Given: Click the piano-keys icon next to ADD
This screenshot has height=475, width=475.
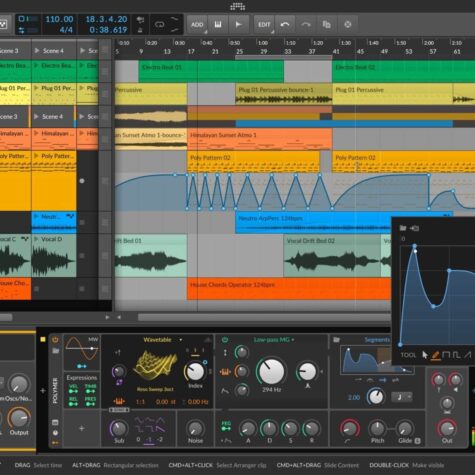Looking at the screenshot, I should click(218, 24).
